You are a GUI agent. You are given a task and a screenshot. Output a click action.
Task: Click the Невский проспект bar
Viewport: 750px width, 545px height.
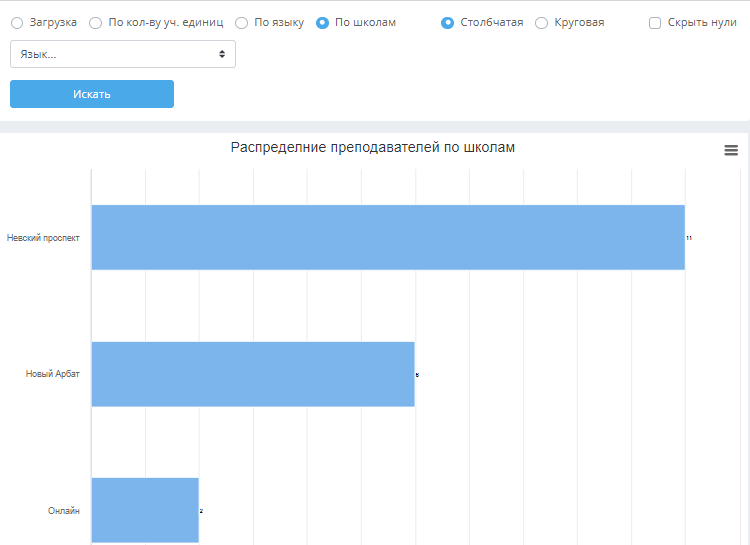[388, 237]
